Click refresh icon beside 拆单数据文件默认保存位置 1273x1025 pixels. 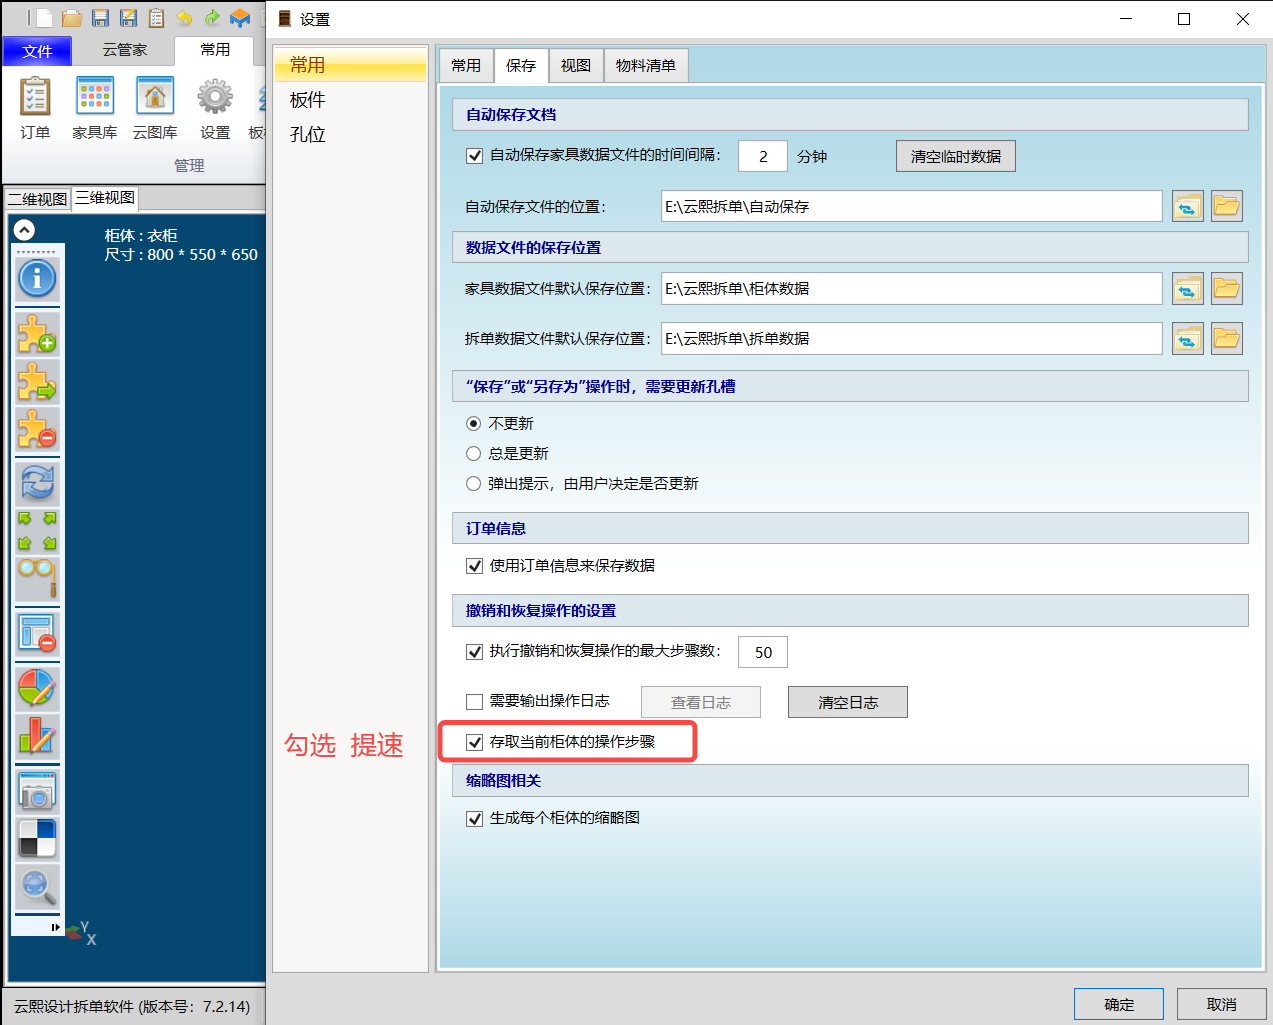(x=1188, y=338)
